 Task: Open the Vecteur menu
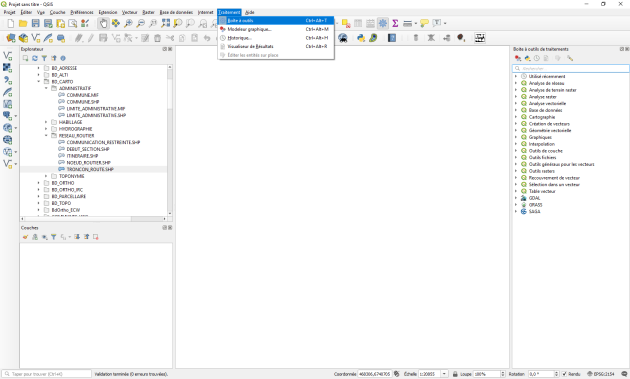tap(130, 12)
